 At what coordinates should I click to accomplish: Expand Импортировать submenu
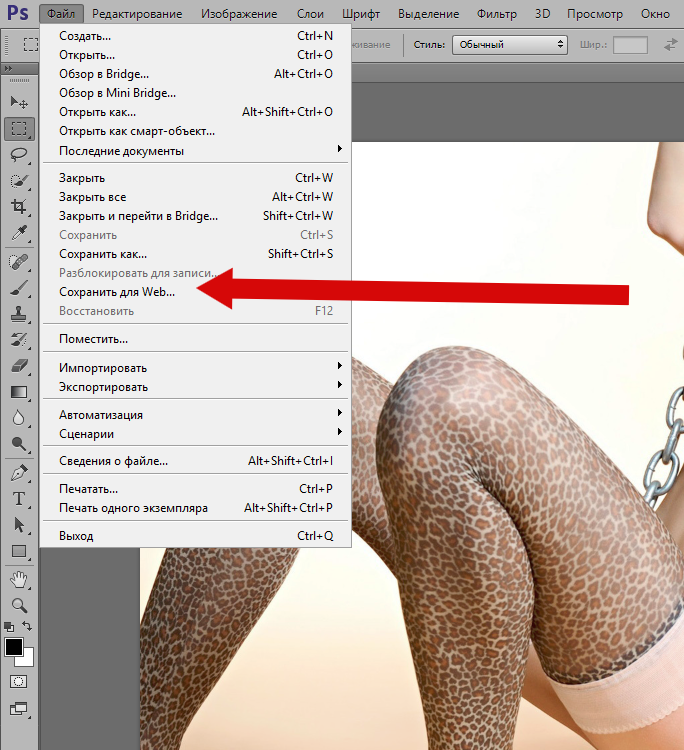194,368
